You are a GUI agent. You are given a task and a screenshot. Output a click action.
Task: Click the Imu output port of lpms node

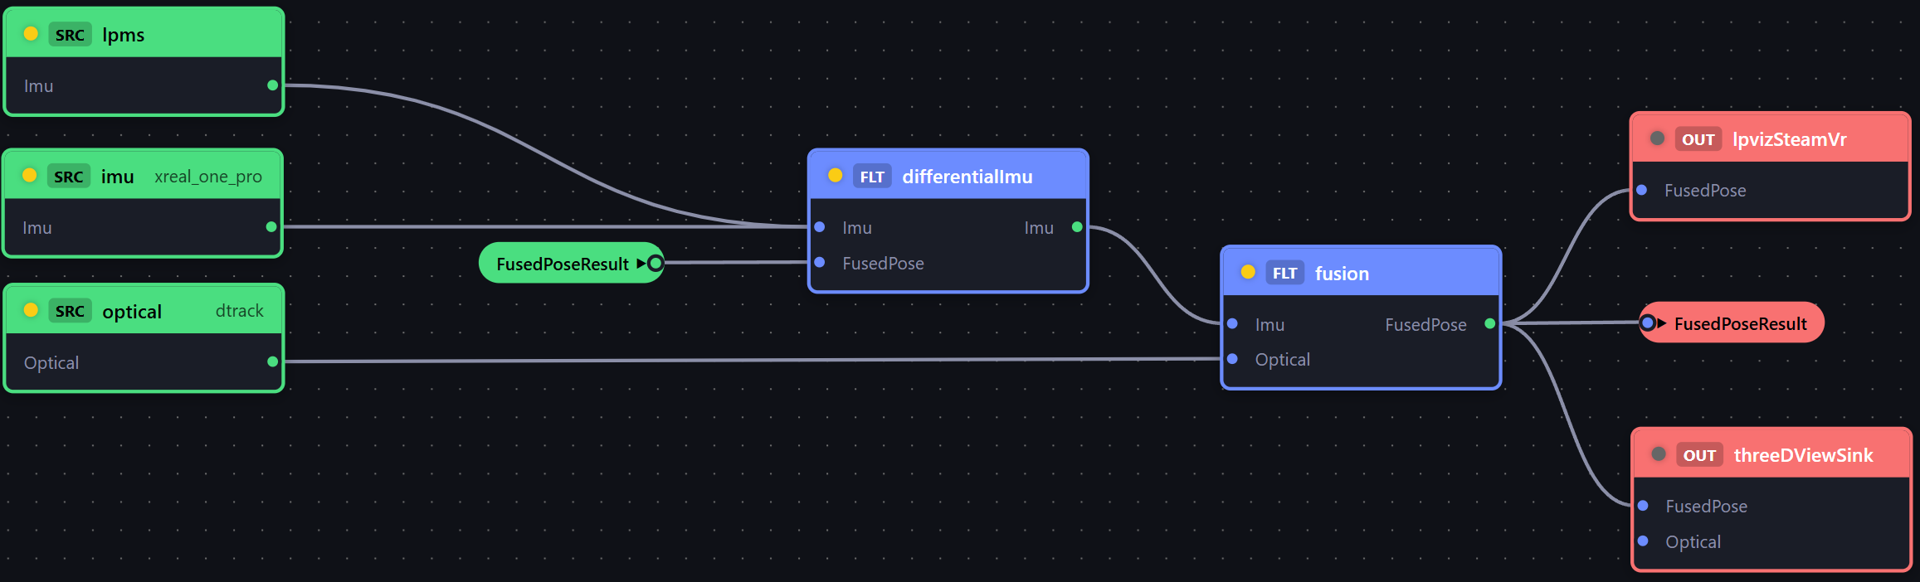pyautogui.click(x=272, y=86)
